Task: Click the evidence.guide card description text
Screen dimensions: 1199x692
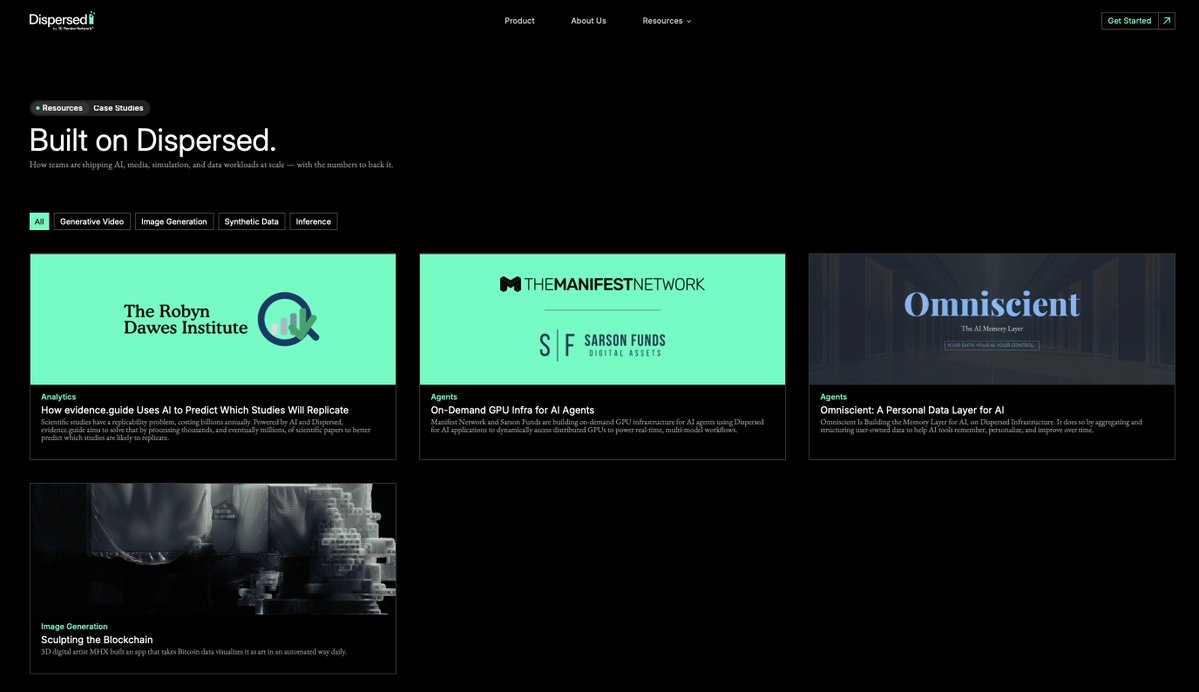Action: 206,430
